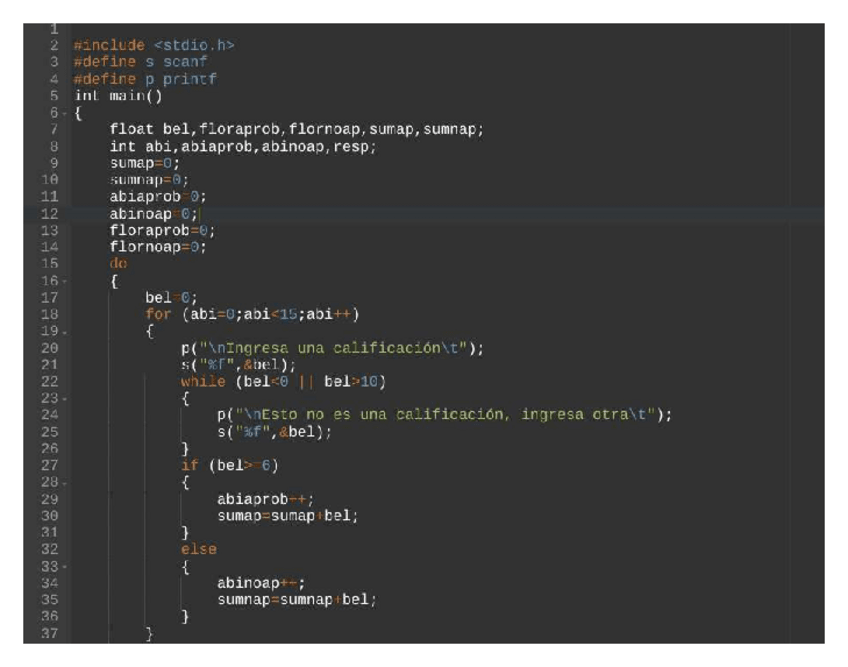Screen dimensions: 848x667
Task: Click the 'abiaprob=0;' statement
Action: click(x=158, y=196)
